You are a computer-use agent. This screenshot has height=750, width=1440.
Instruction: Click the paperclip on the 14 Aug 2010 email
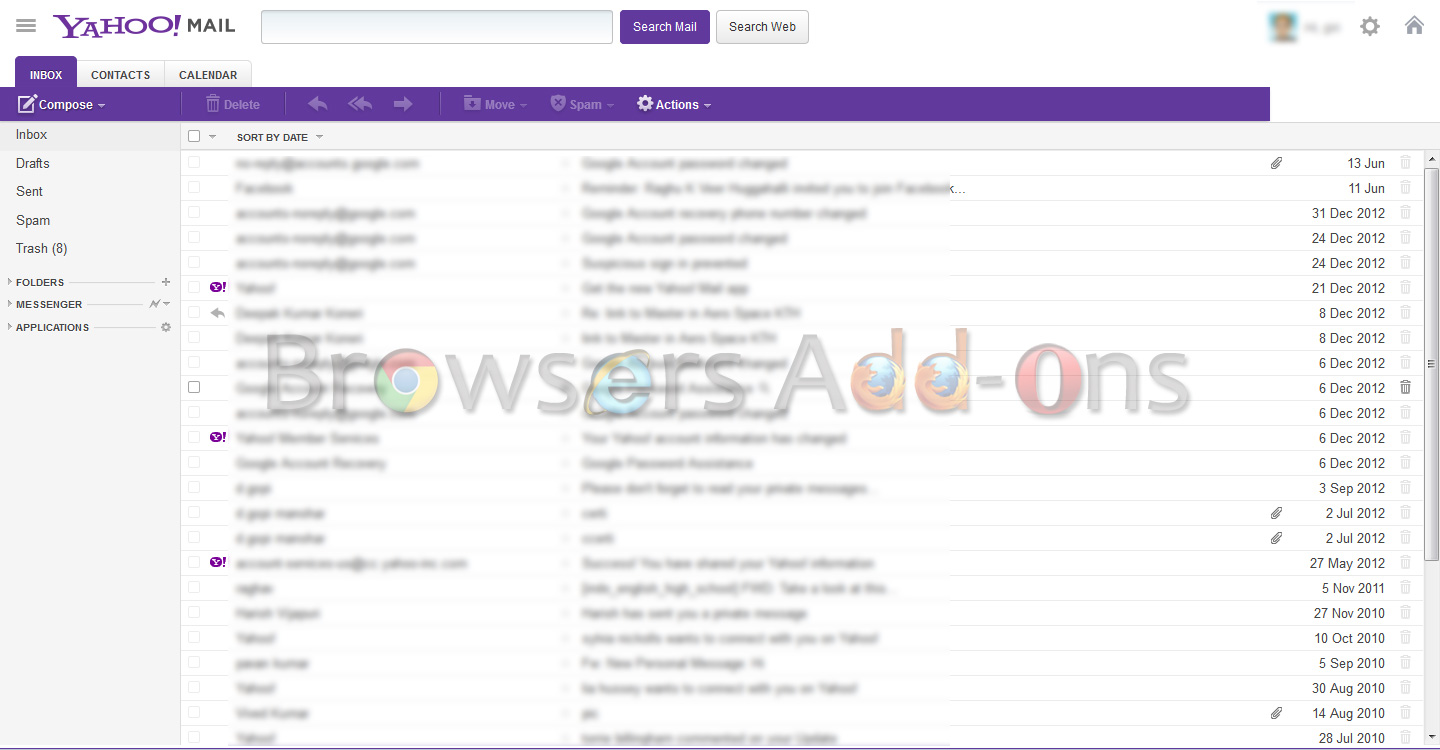tap(1276, 713)
